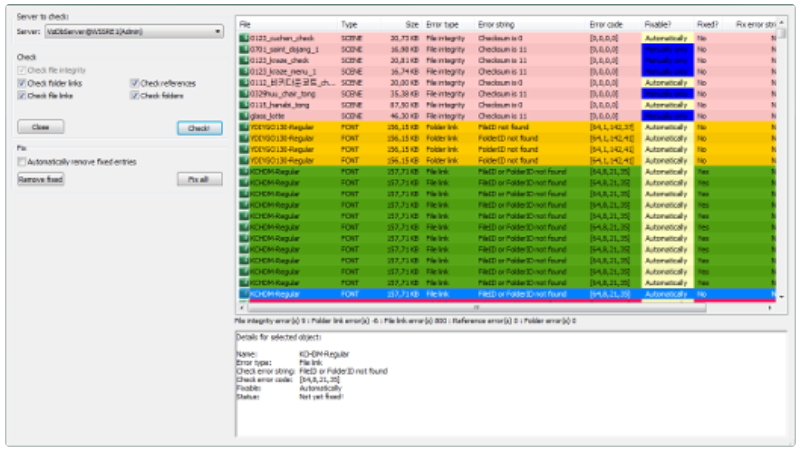Click the Remove fixed button
The image size is (810, 454).
(x=41, y=179)
